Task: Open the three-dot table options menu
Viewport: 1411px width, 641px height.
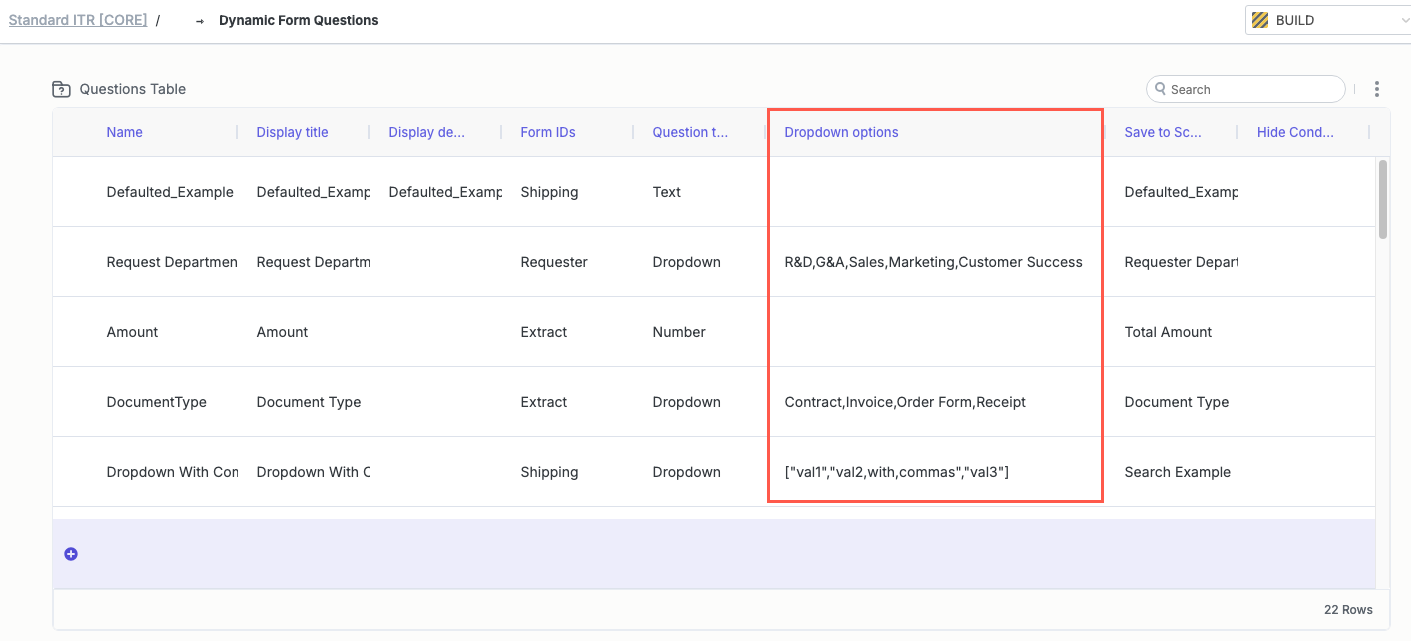Action: (1377, 89)
